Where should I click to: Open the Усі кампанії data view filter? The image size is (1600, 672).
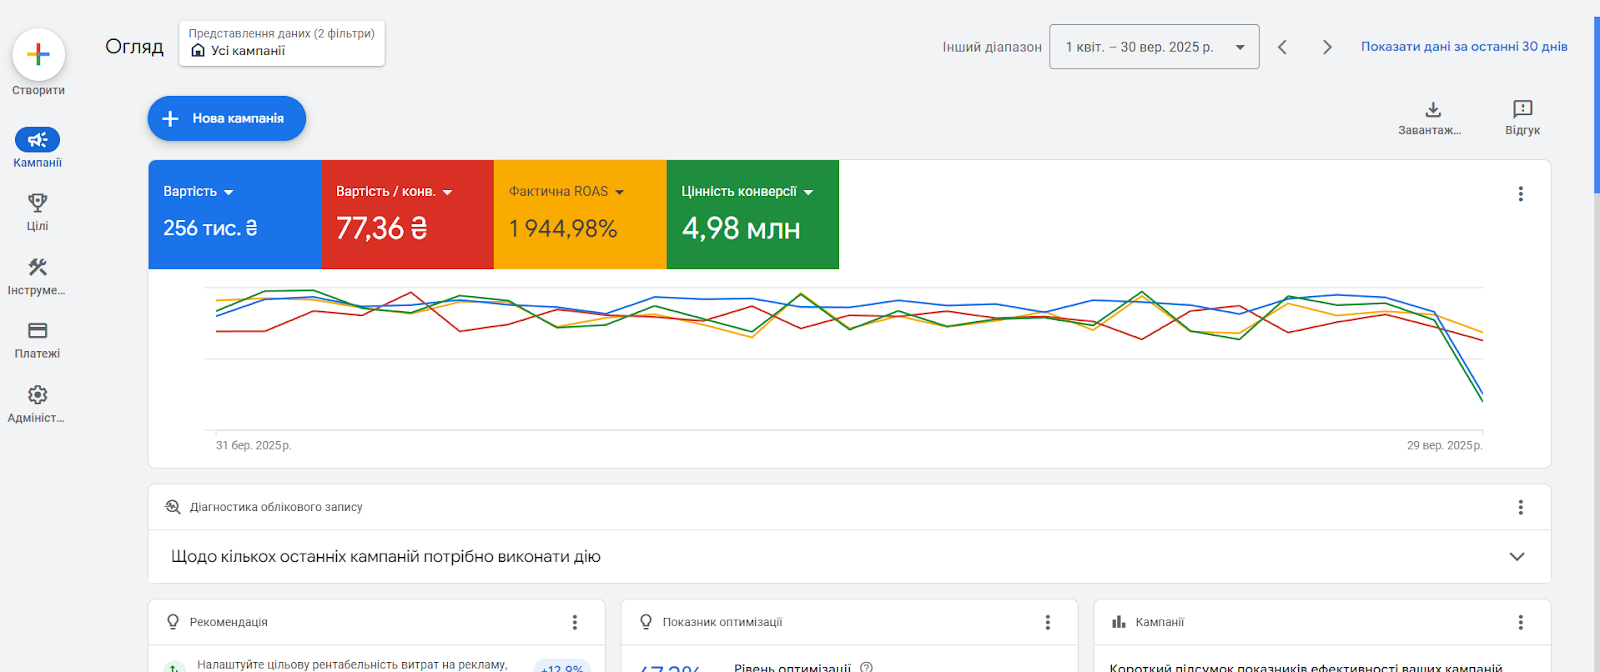282,44
